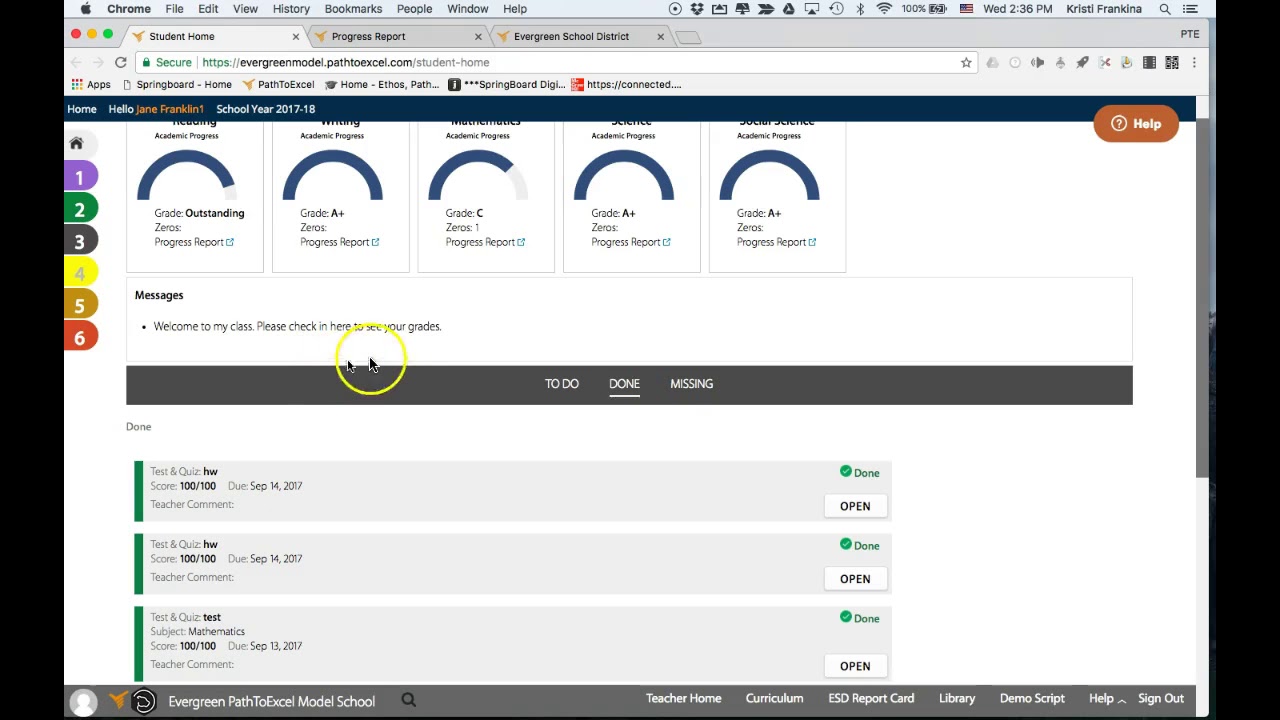Open the Bookmarks menu in menu bar
1280x720 pixels.
(x=353, y=9)
